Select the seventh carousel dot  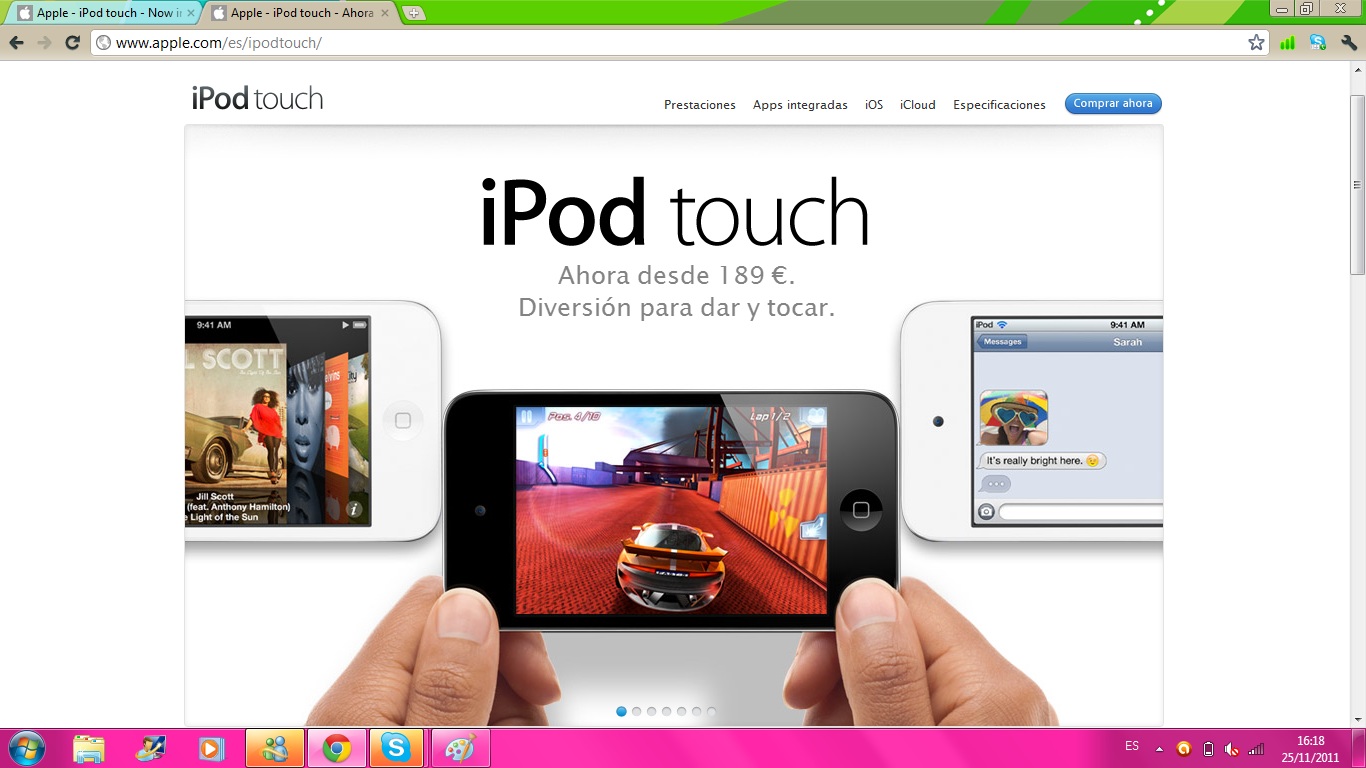coord(711,711)
